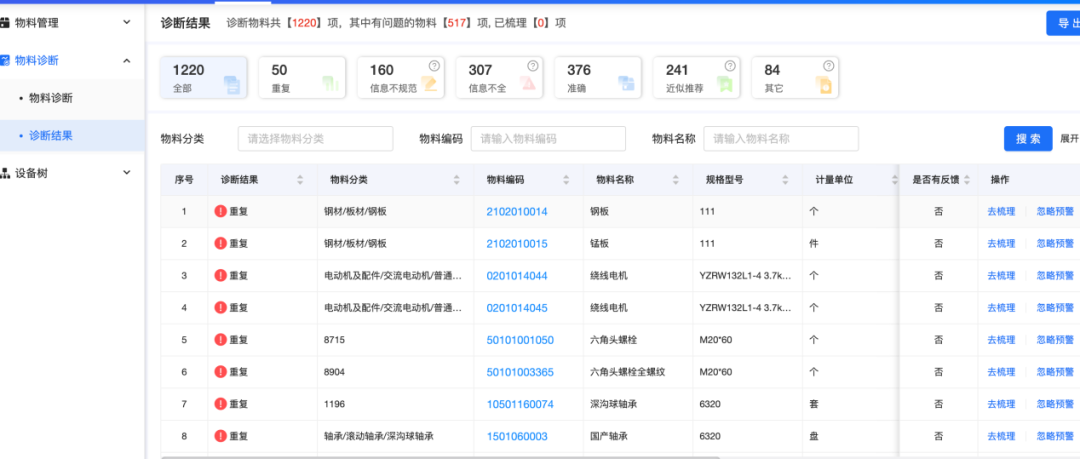
Task: Open material code 50101001050 link
Action: (x=520, y=340)
